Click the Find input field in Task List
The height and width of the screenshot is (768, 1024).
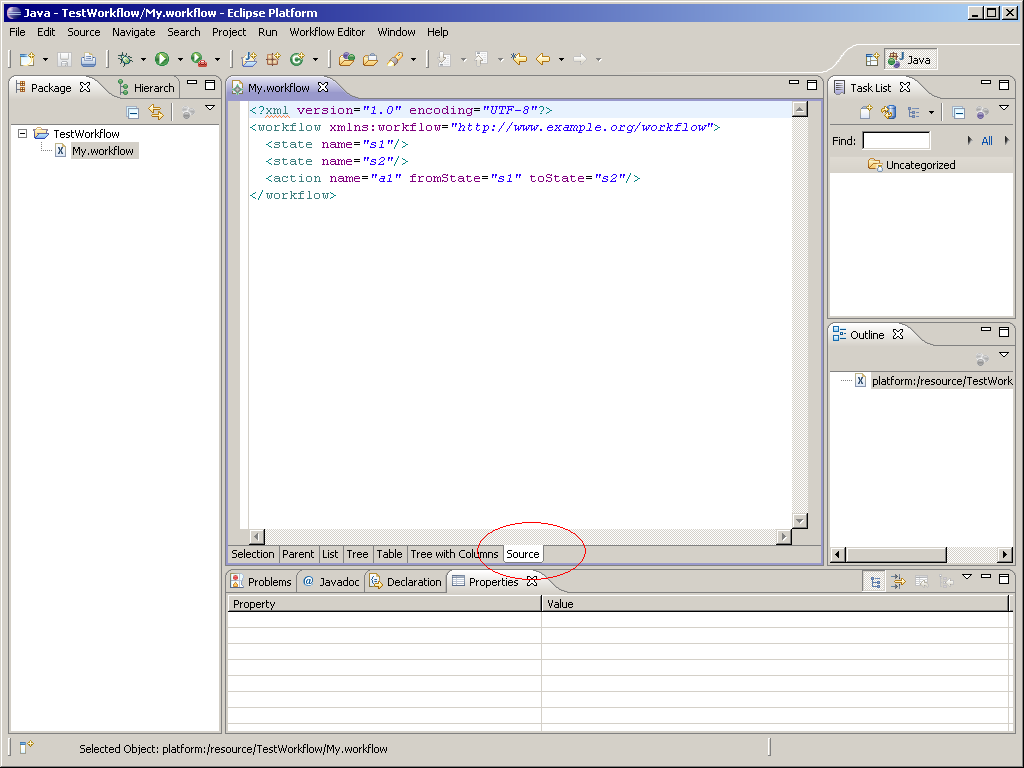pyautogui.click(x=896, y=141)
